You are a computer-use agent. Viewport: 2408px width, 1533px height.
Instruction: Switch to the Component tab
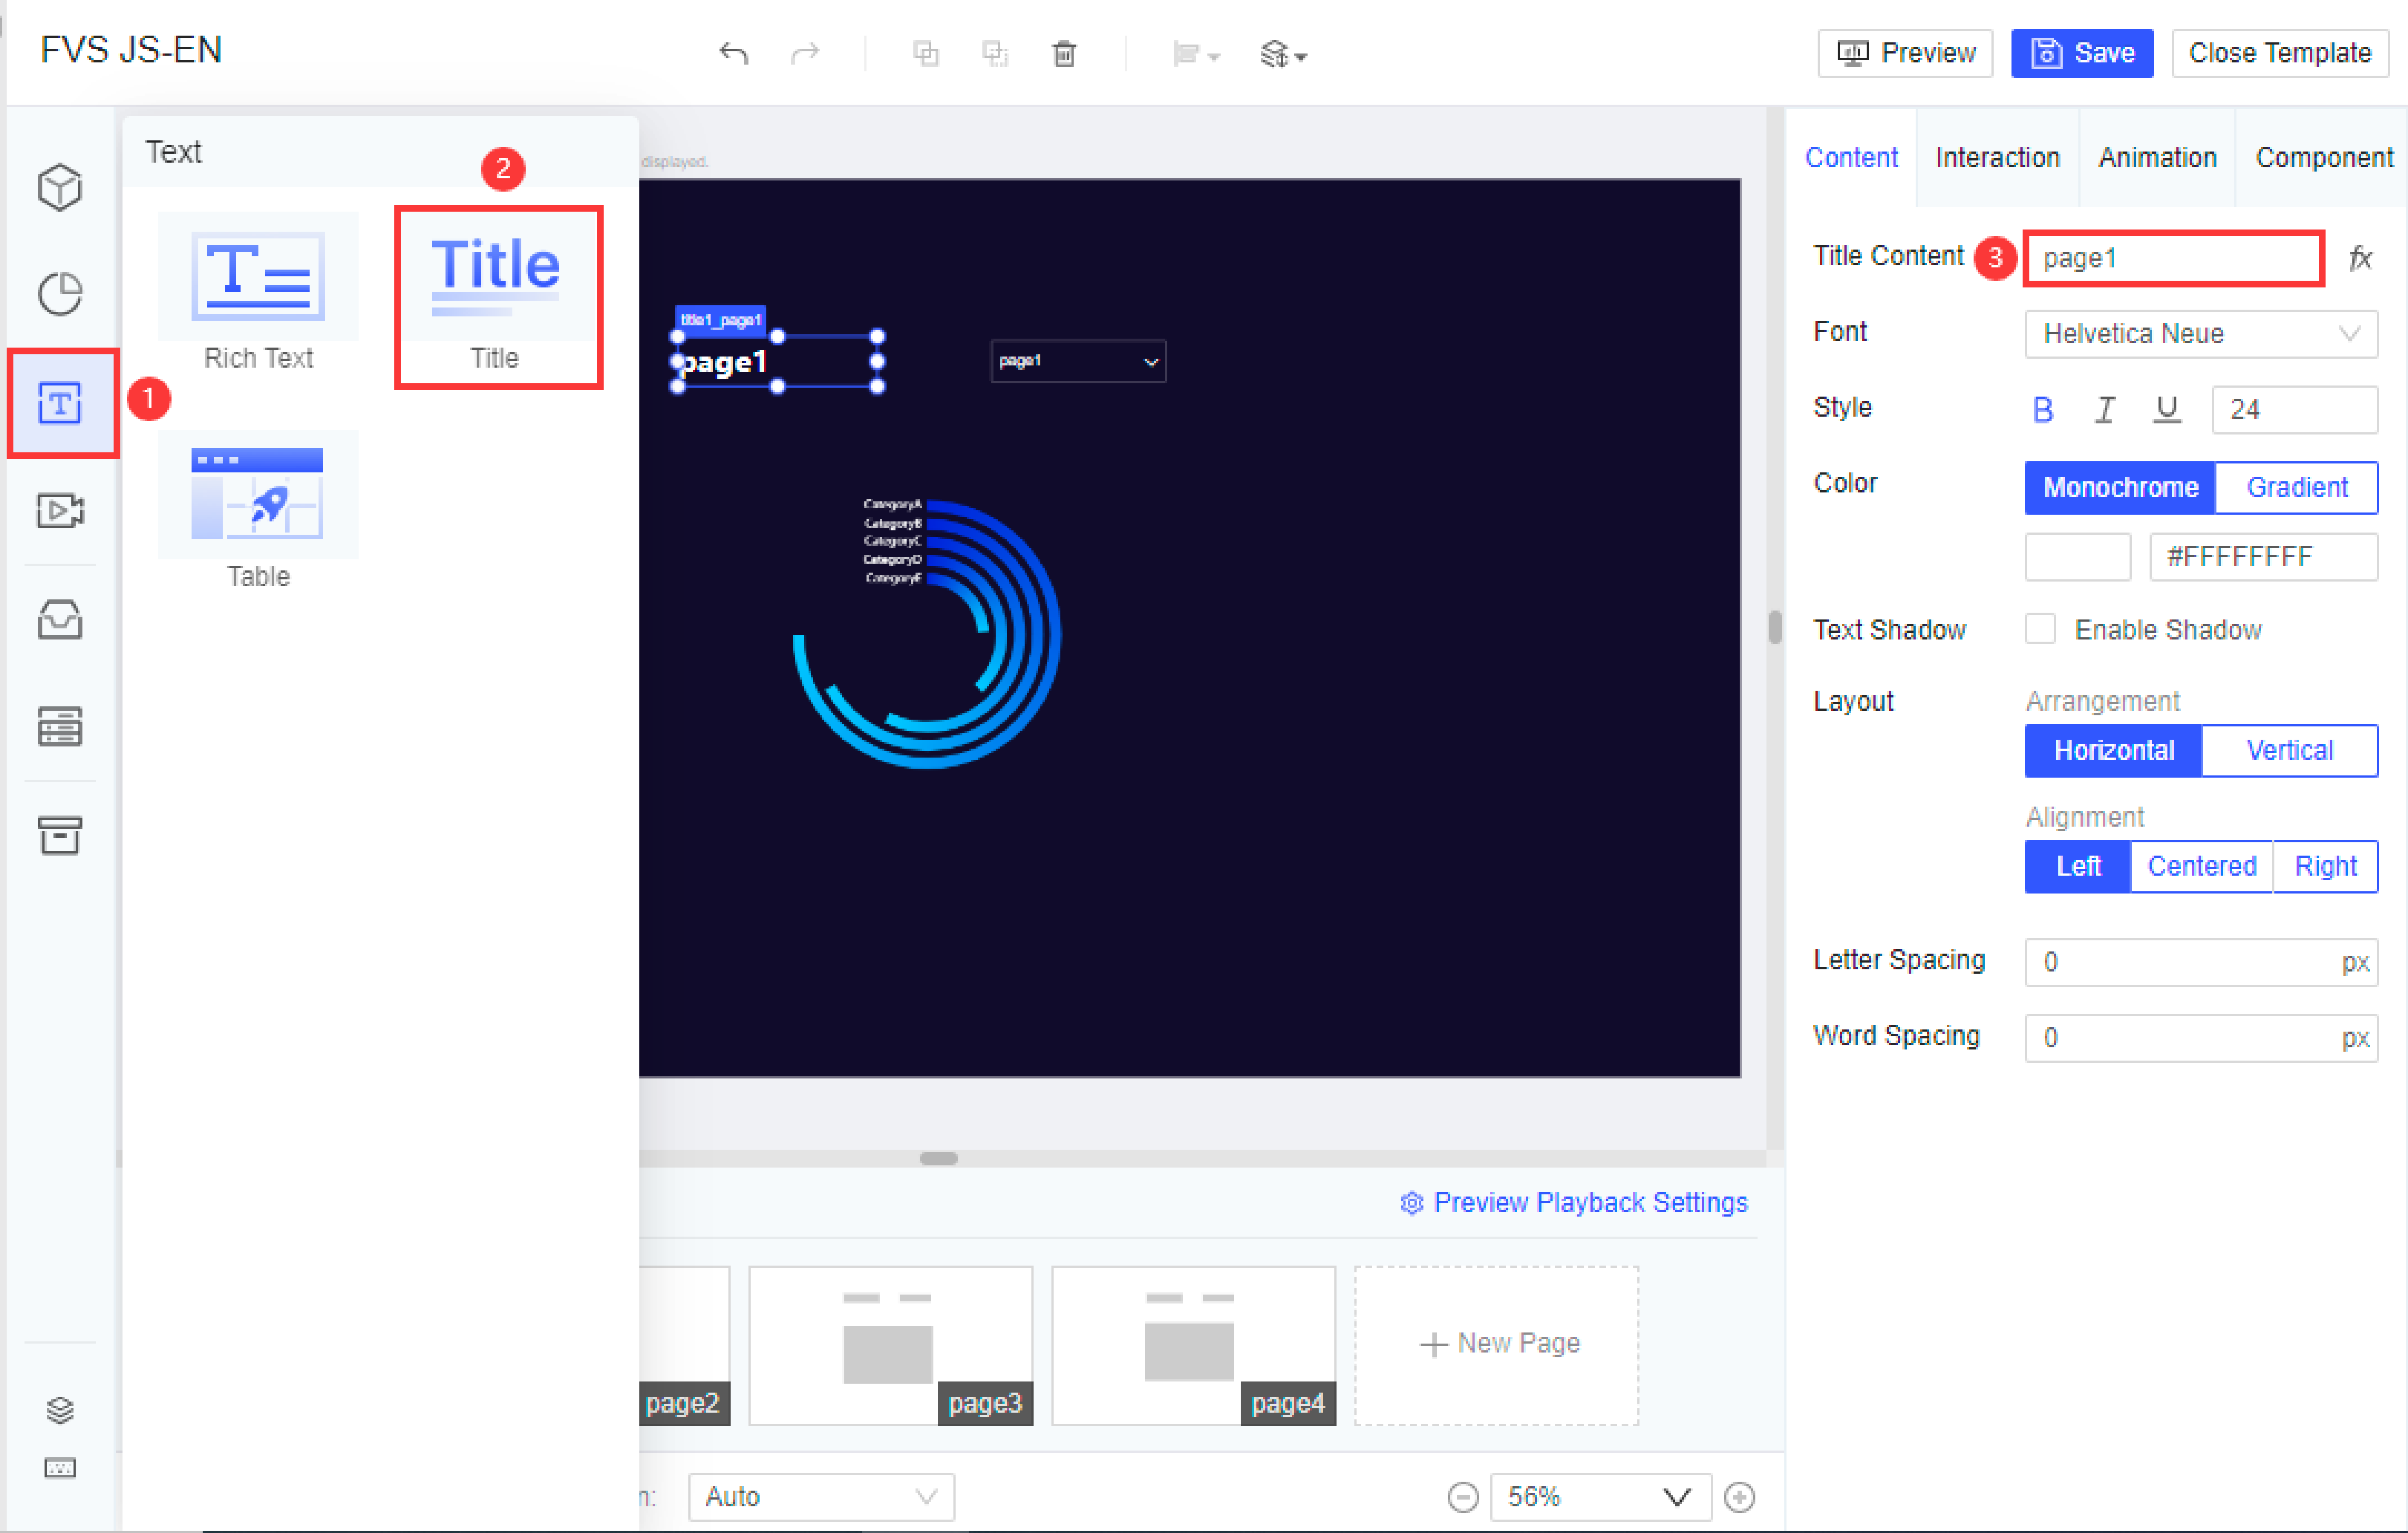click(2323, 157)
